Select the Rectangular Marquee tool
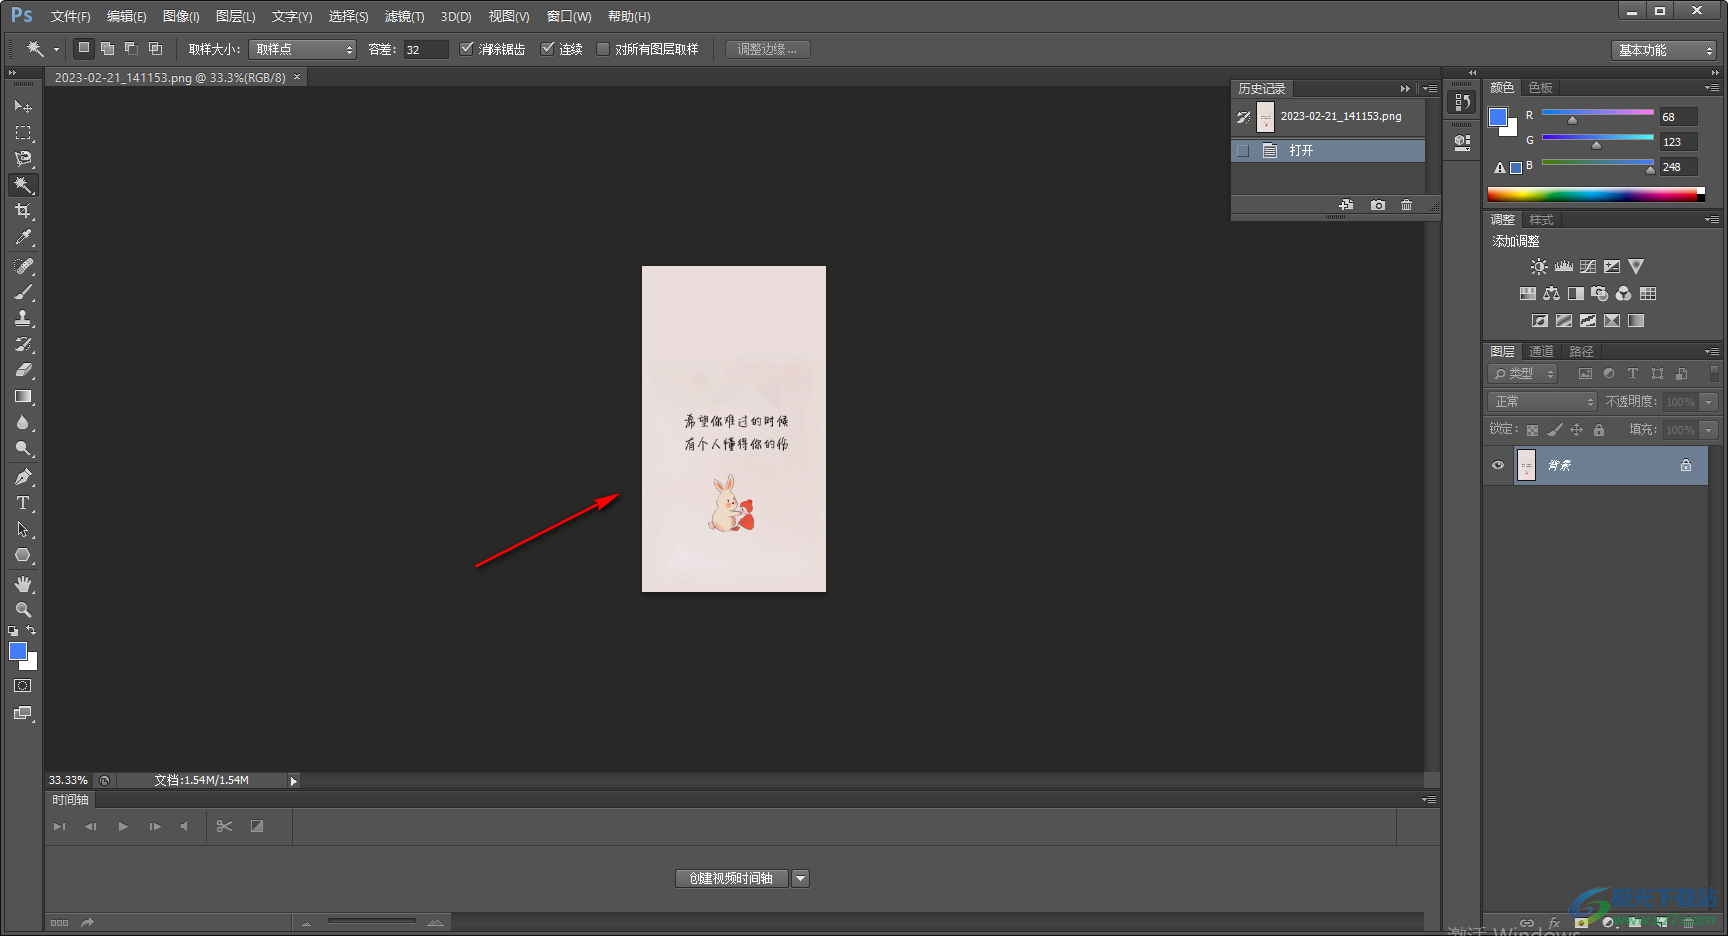The height and width of the screenshot is (936, 1728). pos(23,133)
